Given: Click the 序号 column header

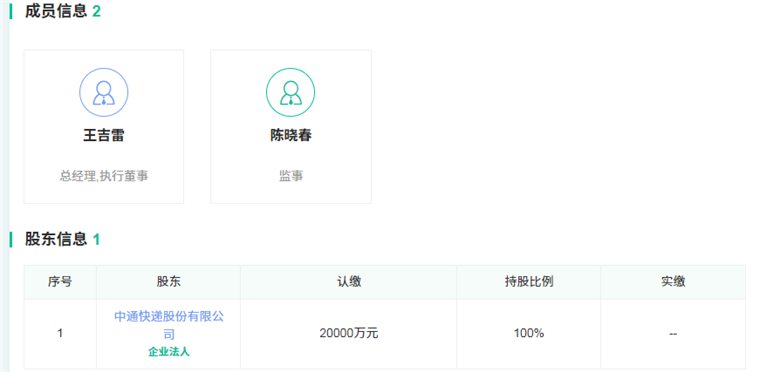Looking at the screenshot, I should pyautogui.click(x=60, y=282).
